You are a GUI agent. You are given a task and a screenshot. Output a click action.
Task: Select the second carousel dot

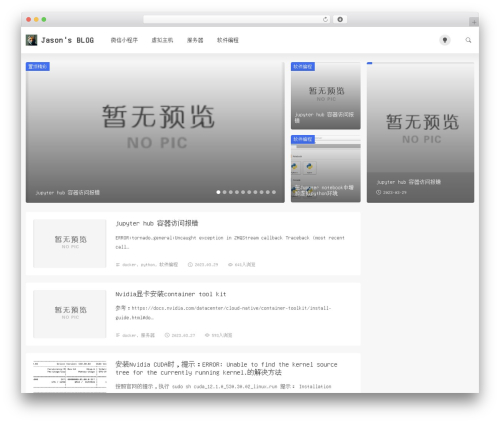pos(224,192)
